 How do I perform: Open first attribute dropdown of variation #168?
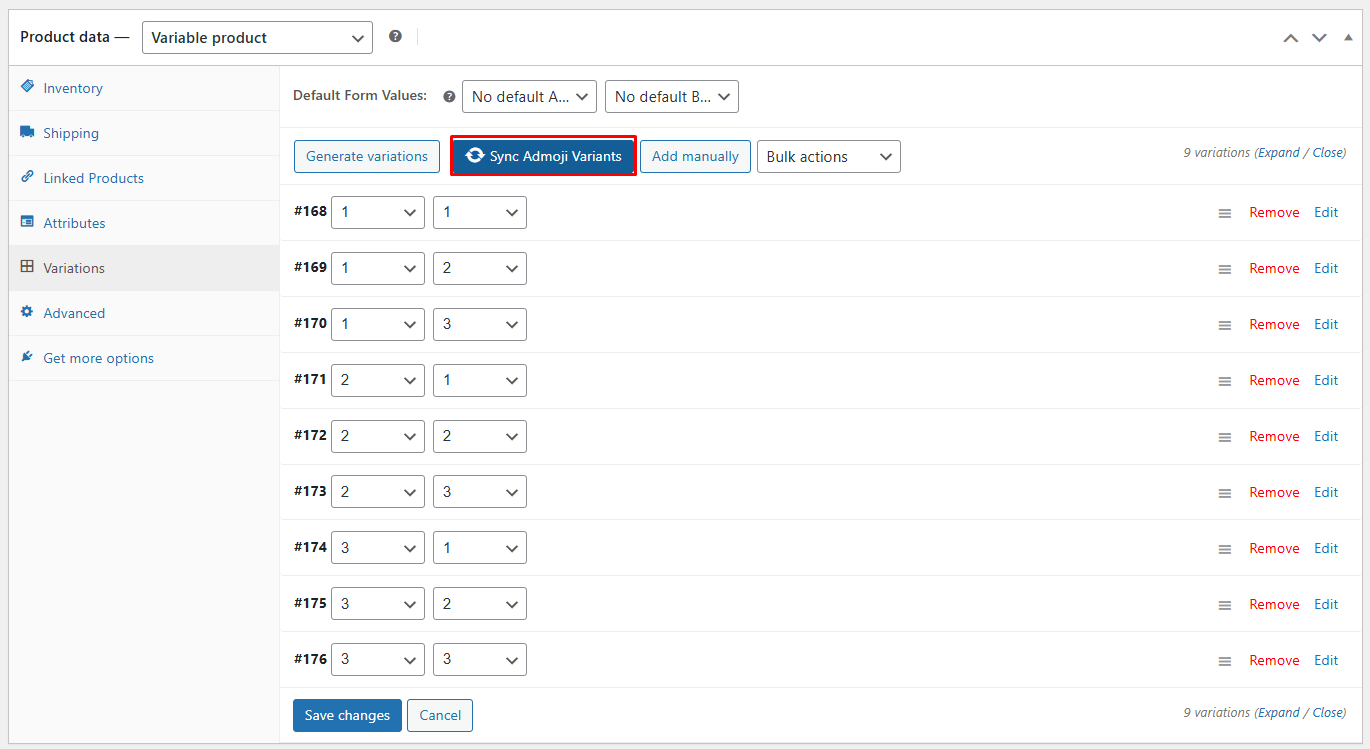coord(378,212)
